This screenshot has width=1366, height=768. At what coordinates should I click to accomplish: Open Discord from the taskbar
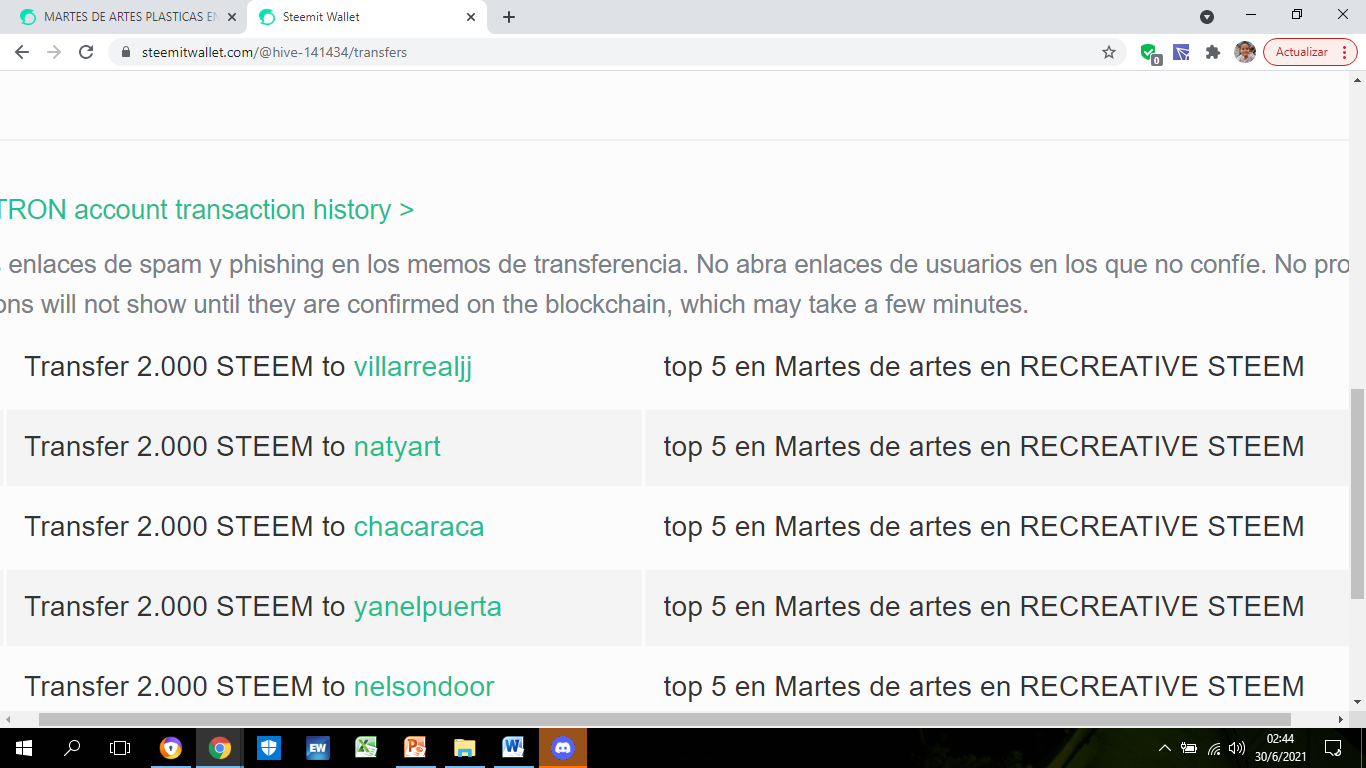coord(563,748)
